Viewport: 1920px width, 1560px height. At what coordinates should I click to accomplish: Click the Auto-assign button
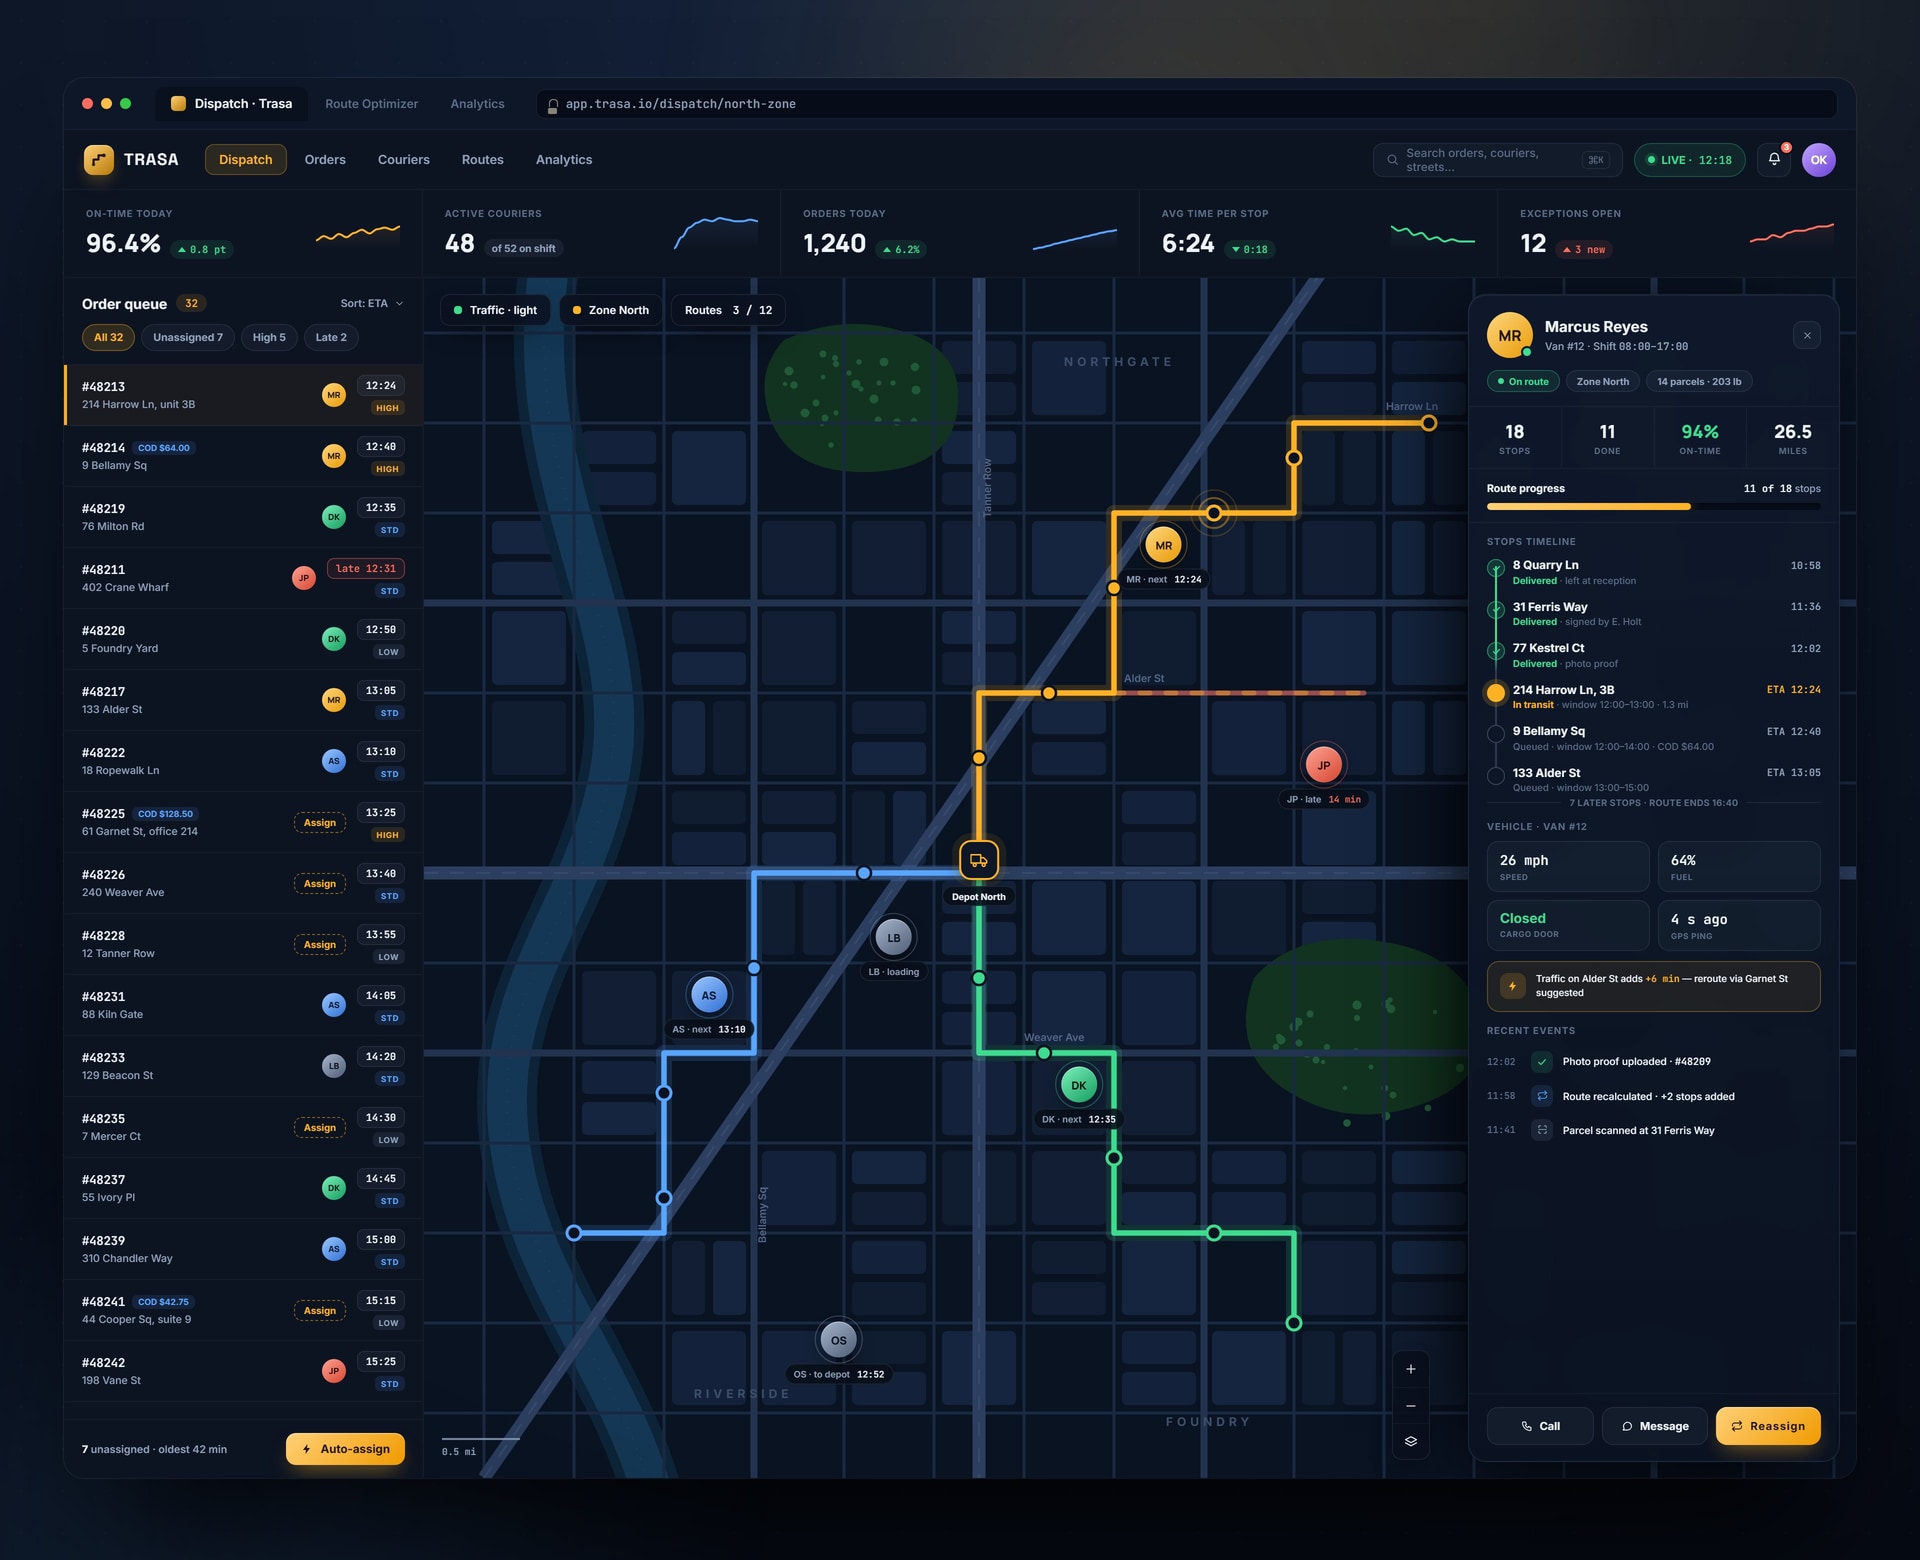345,1449
